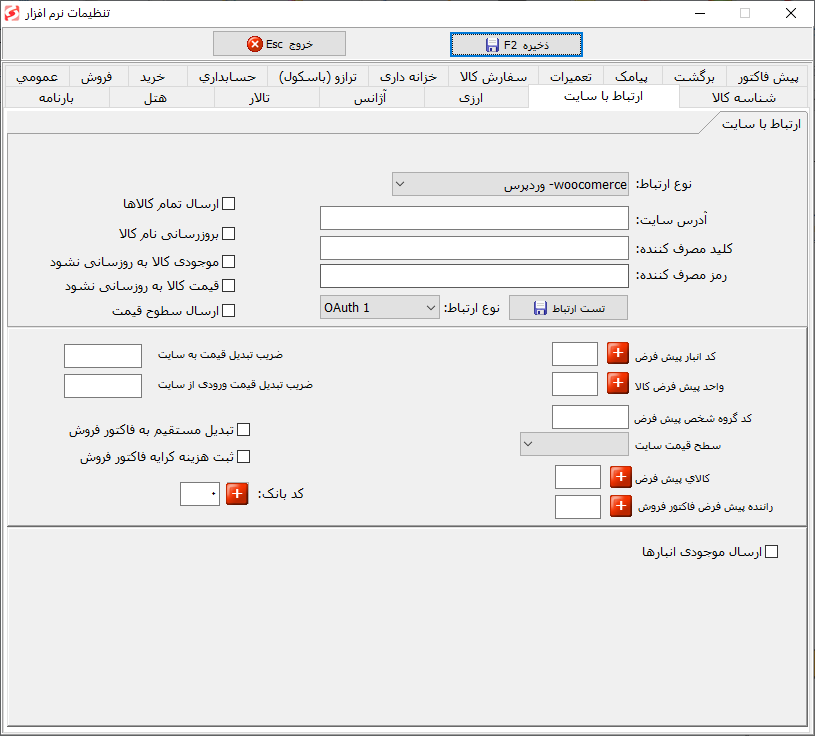Switch to عمومي tab

pyautogui.click(x=37, y=77)
